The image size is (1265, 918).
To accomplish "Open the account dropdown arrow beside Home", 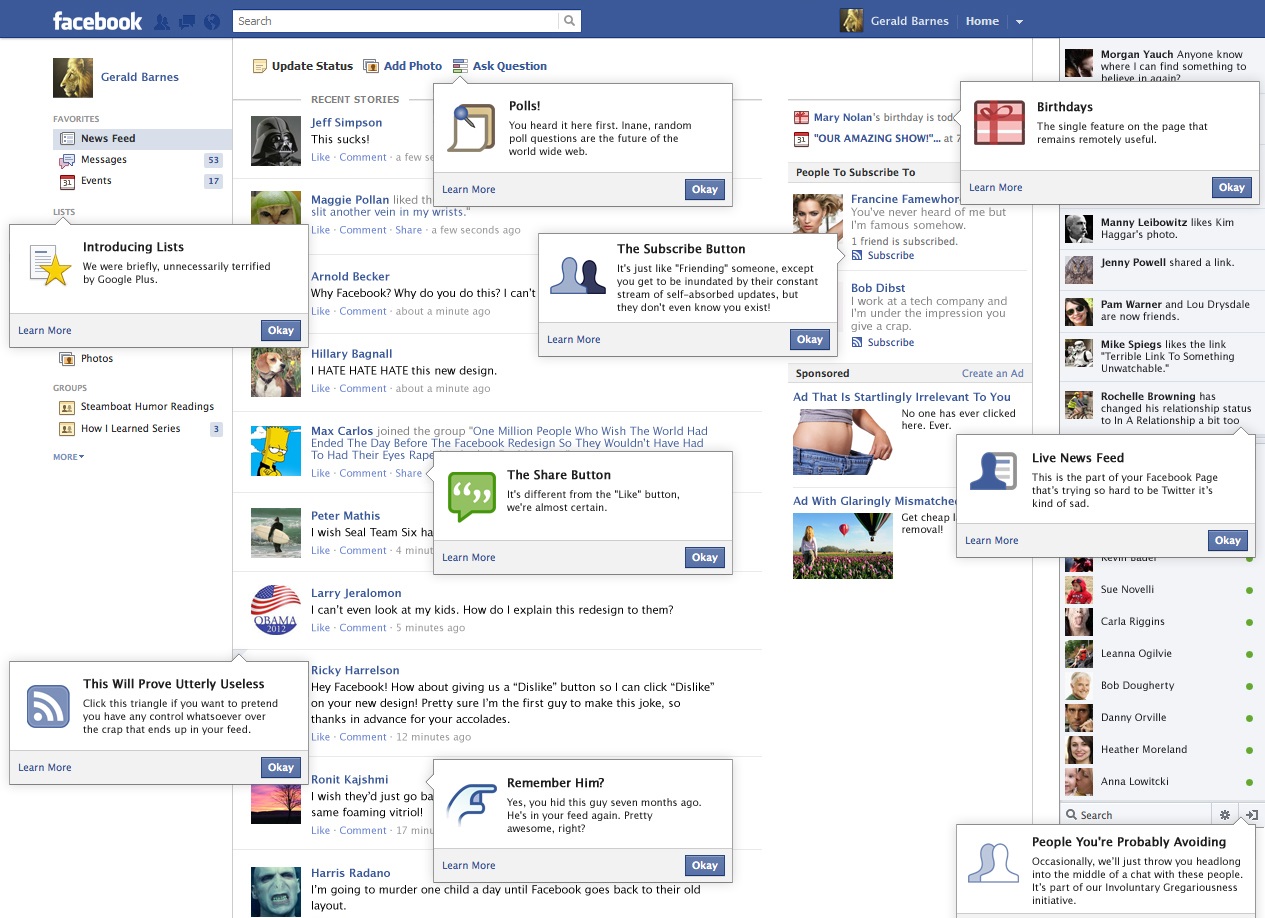I will click(x=1019, y=21).
